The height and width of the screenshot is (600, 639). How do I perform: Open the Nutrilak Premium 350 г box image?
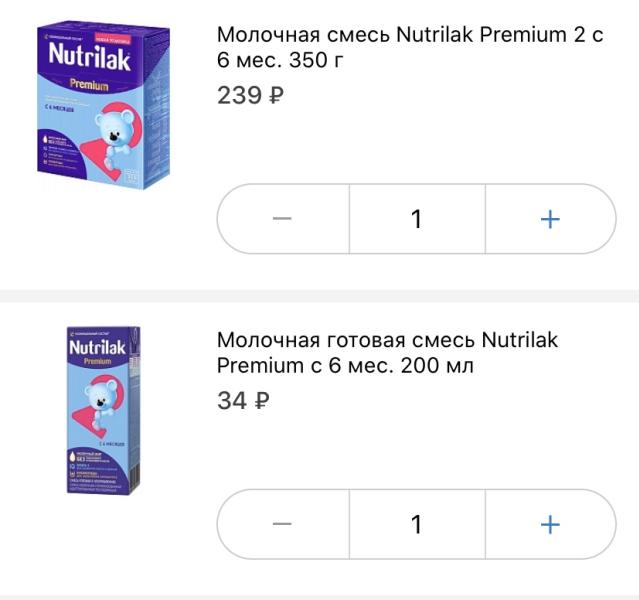(104, 105)
